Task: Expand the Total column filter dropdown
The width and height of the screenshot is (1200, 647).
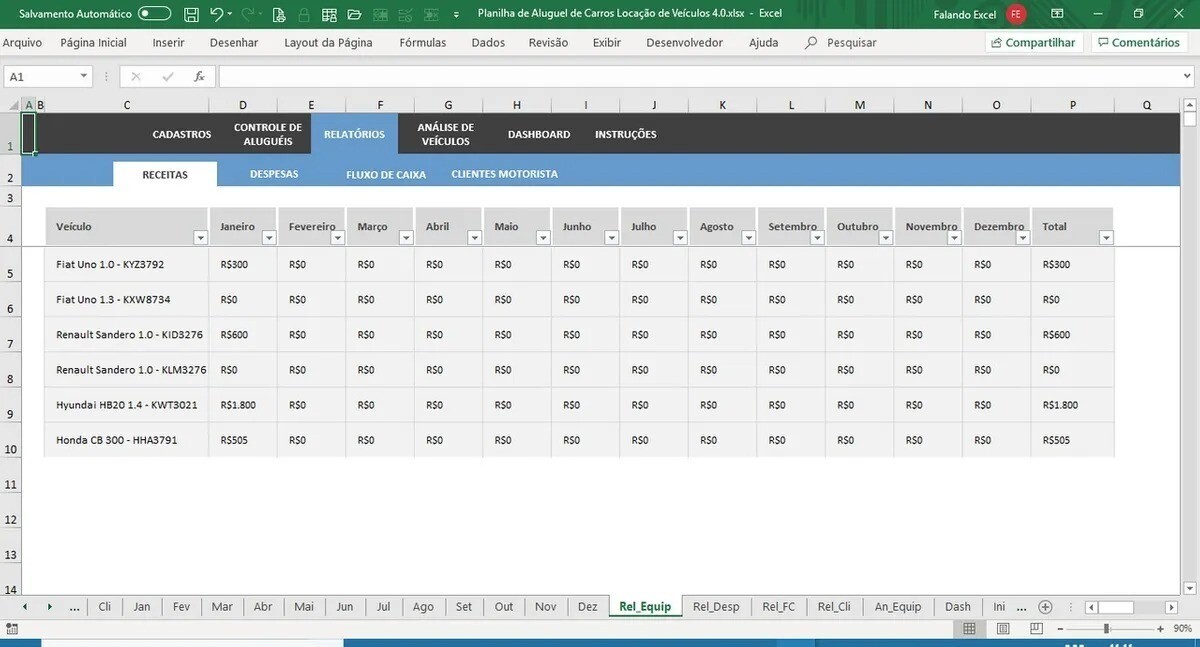Action: [x=1105, y=238]
